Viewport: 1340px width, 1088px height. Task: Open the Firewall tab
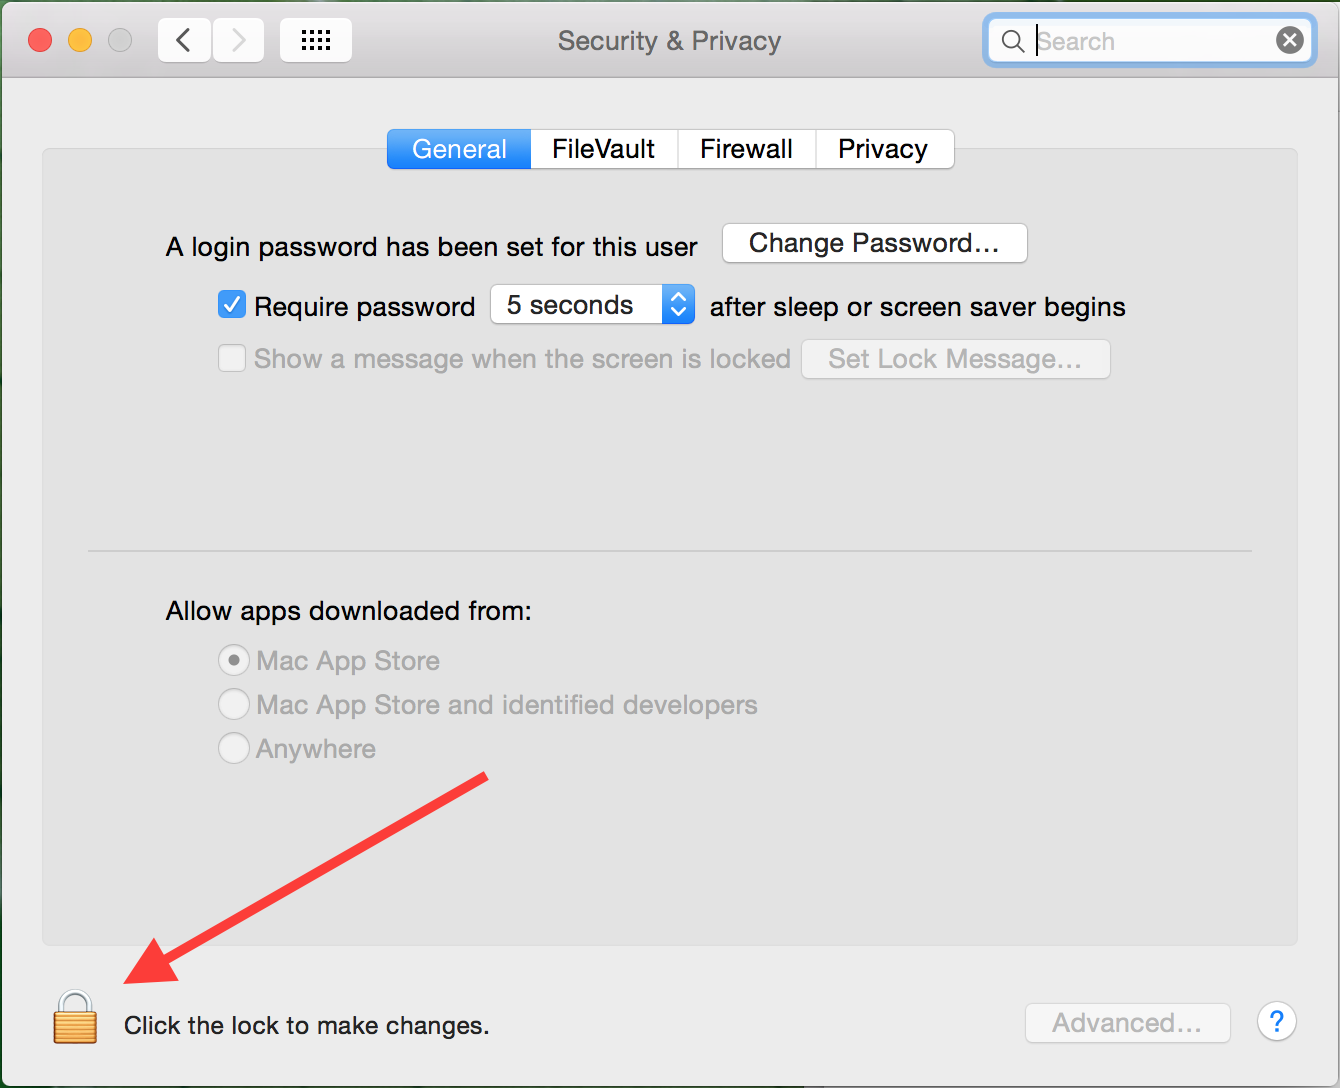coord(747,149)
